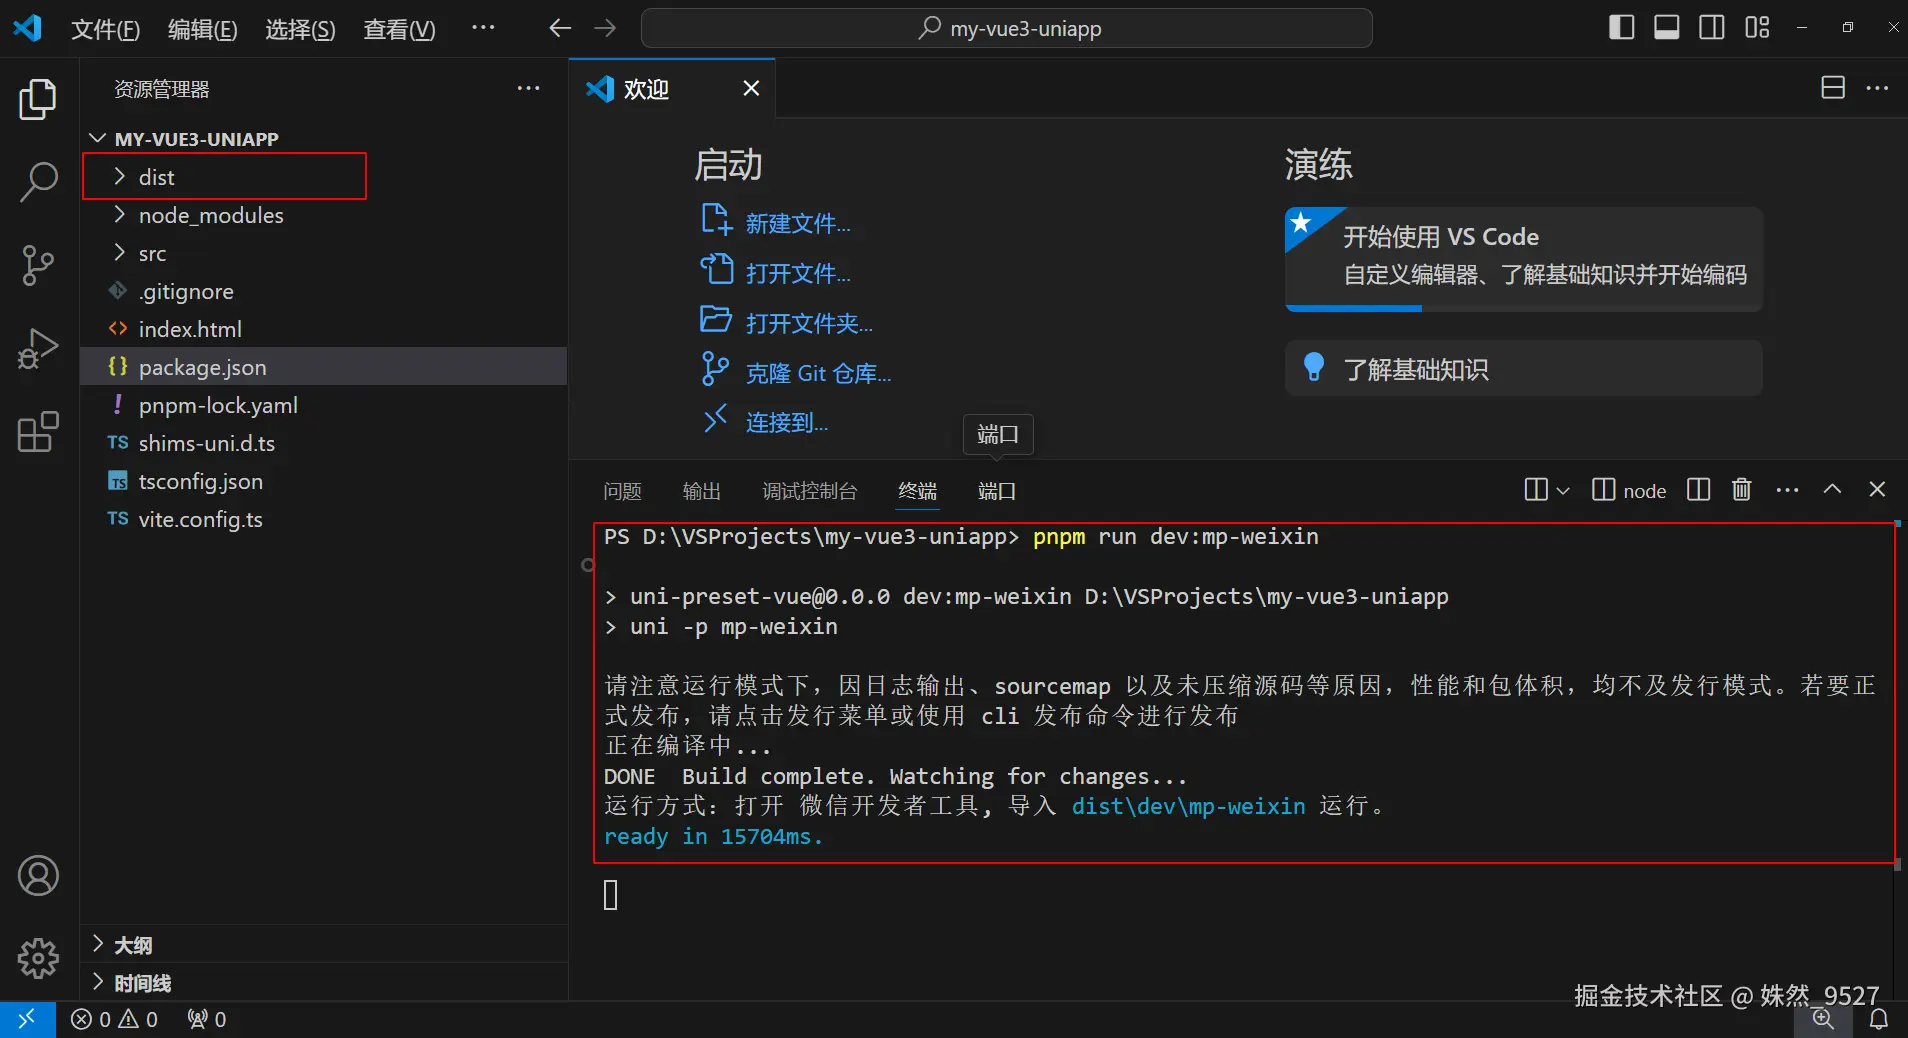Split the terminal panel
The height and width of the screenshot is (1038, 1908).
click(x=1698, y=489)
